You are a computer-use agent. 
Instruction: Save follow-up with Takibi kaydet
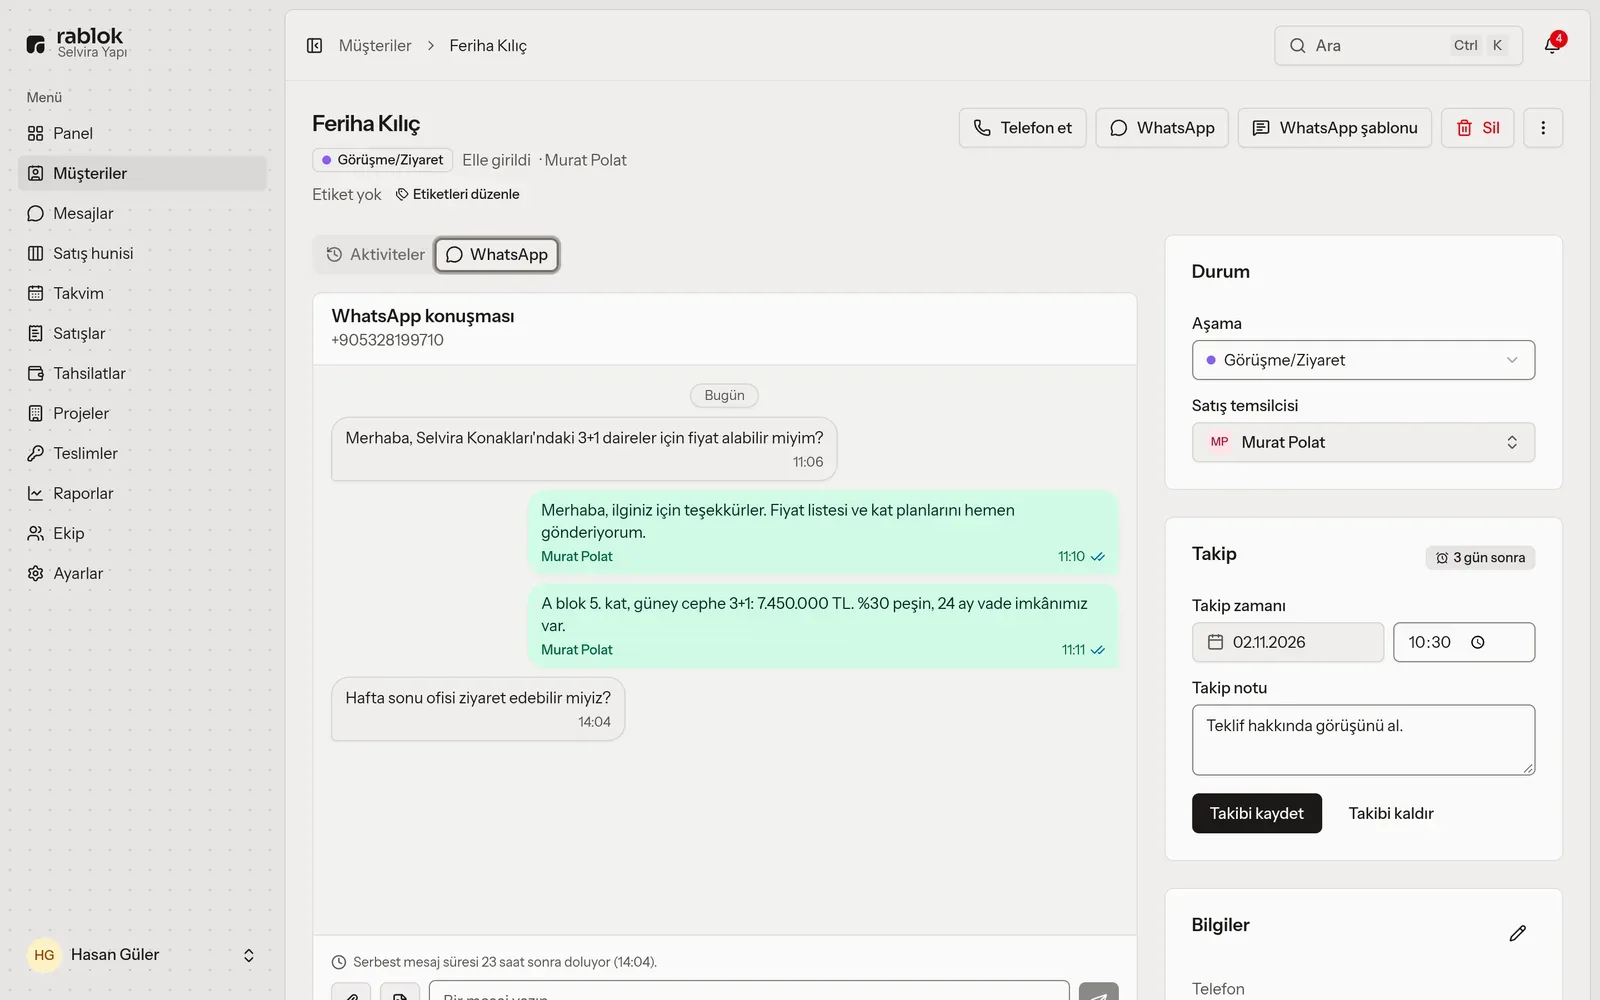click(x=1257, y=813)
